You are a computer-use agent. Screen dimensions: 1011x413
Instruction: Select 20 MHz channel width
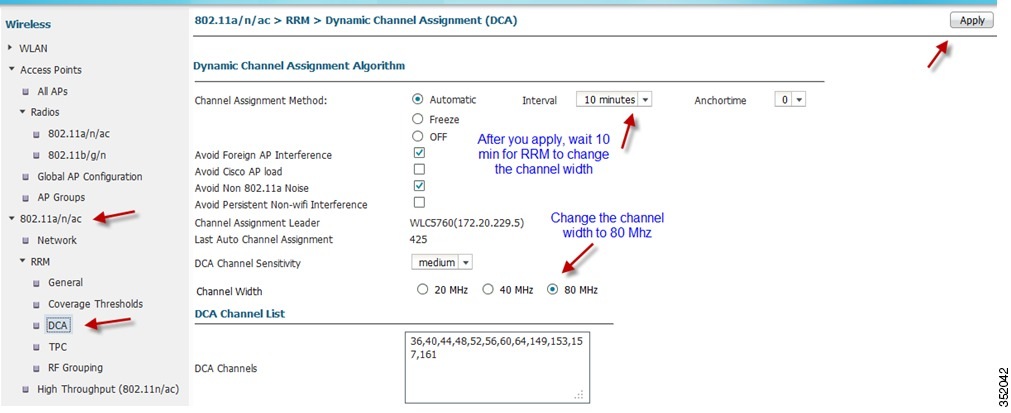pos(422,289)
